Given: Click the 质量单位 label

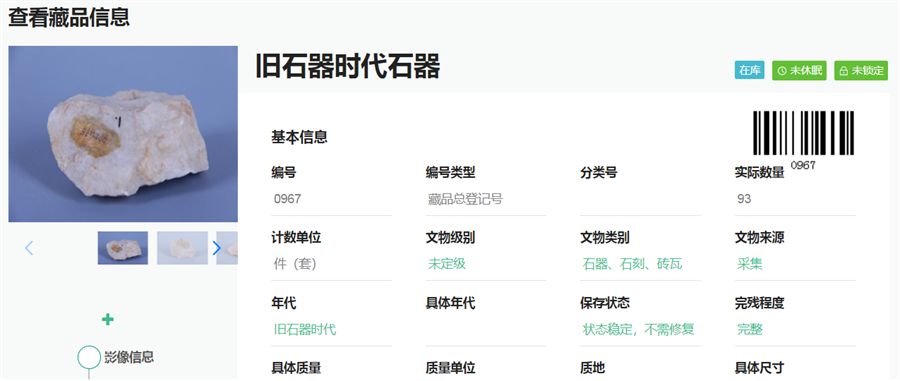Looking at the screenshot, I should pos(450,367).
